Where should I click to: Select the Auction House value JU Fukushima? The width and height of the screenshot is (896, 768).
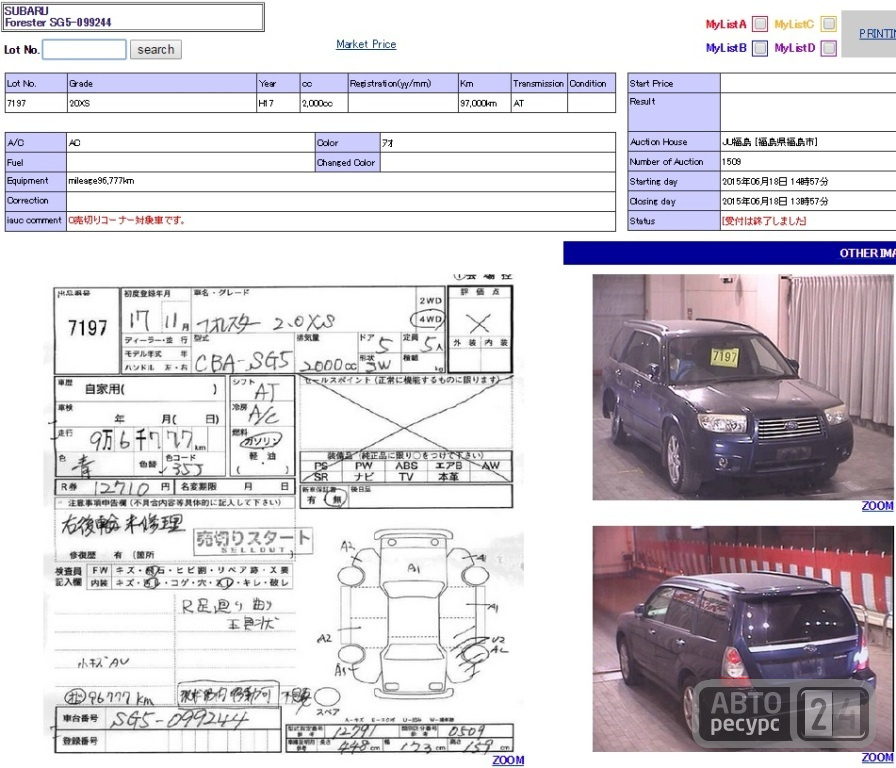coord(770,142)
